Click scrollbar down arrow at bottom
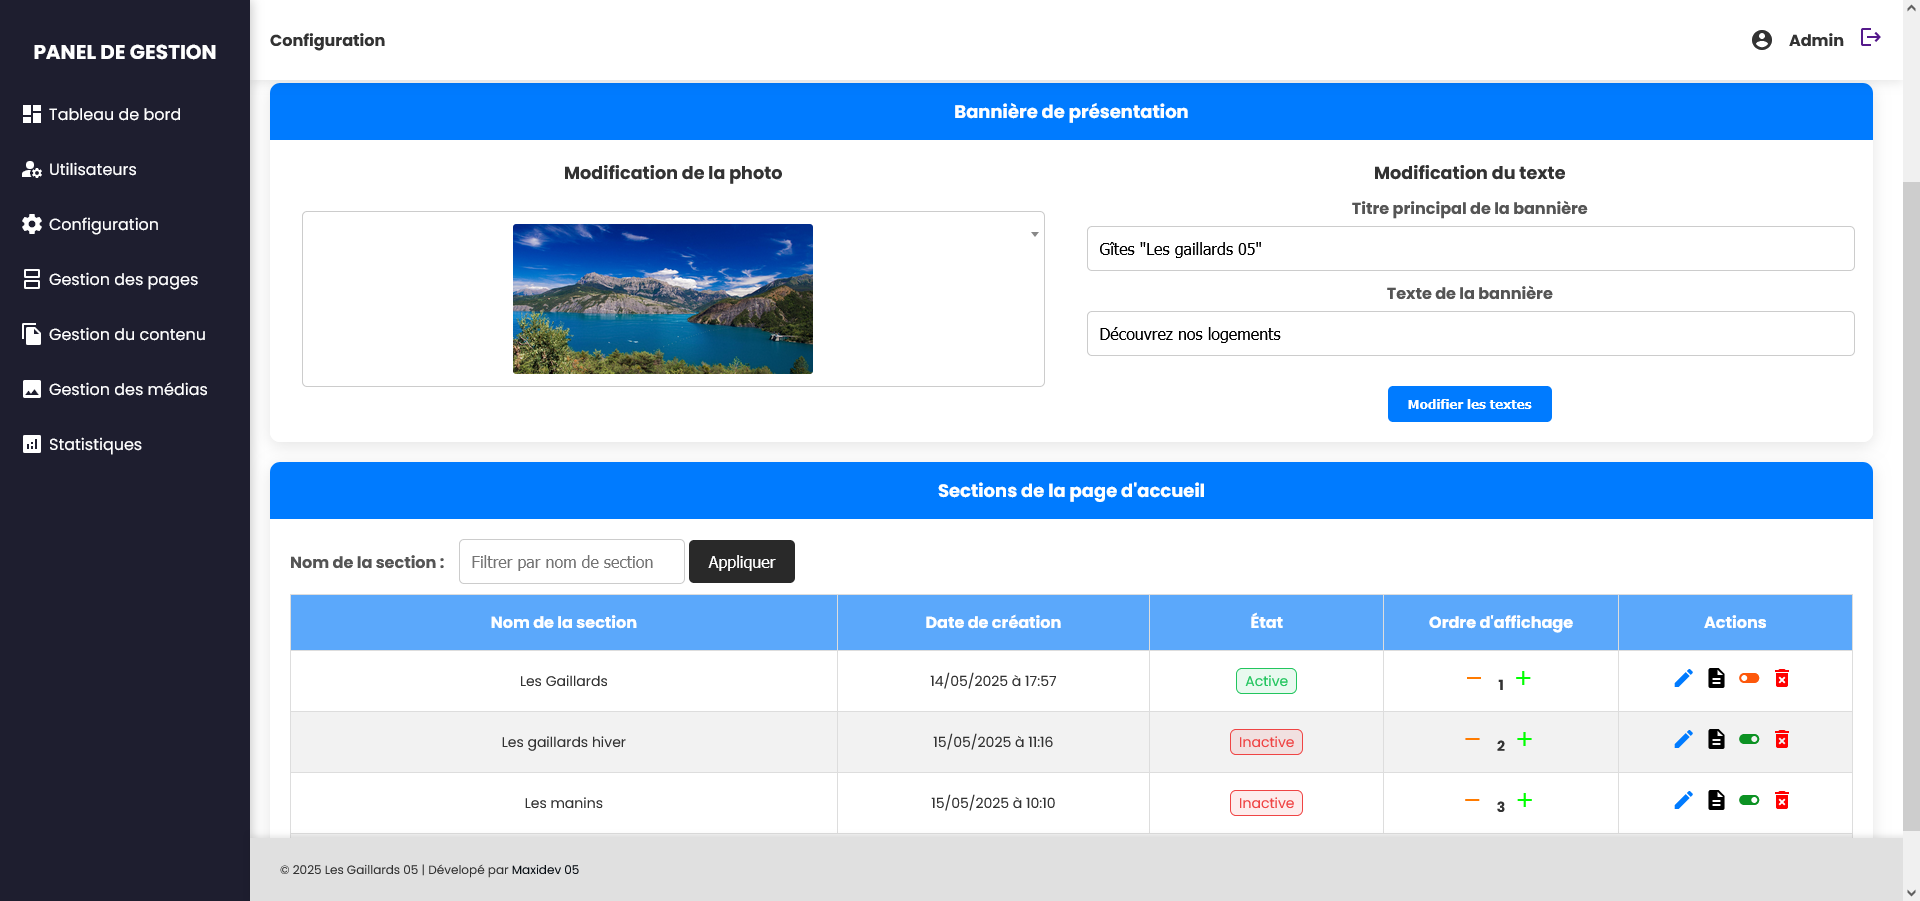1920x901 pixels. (x=1911, y=893)
